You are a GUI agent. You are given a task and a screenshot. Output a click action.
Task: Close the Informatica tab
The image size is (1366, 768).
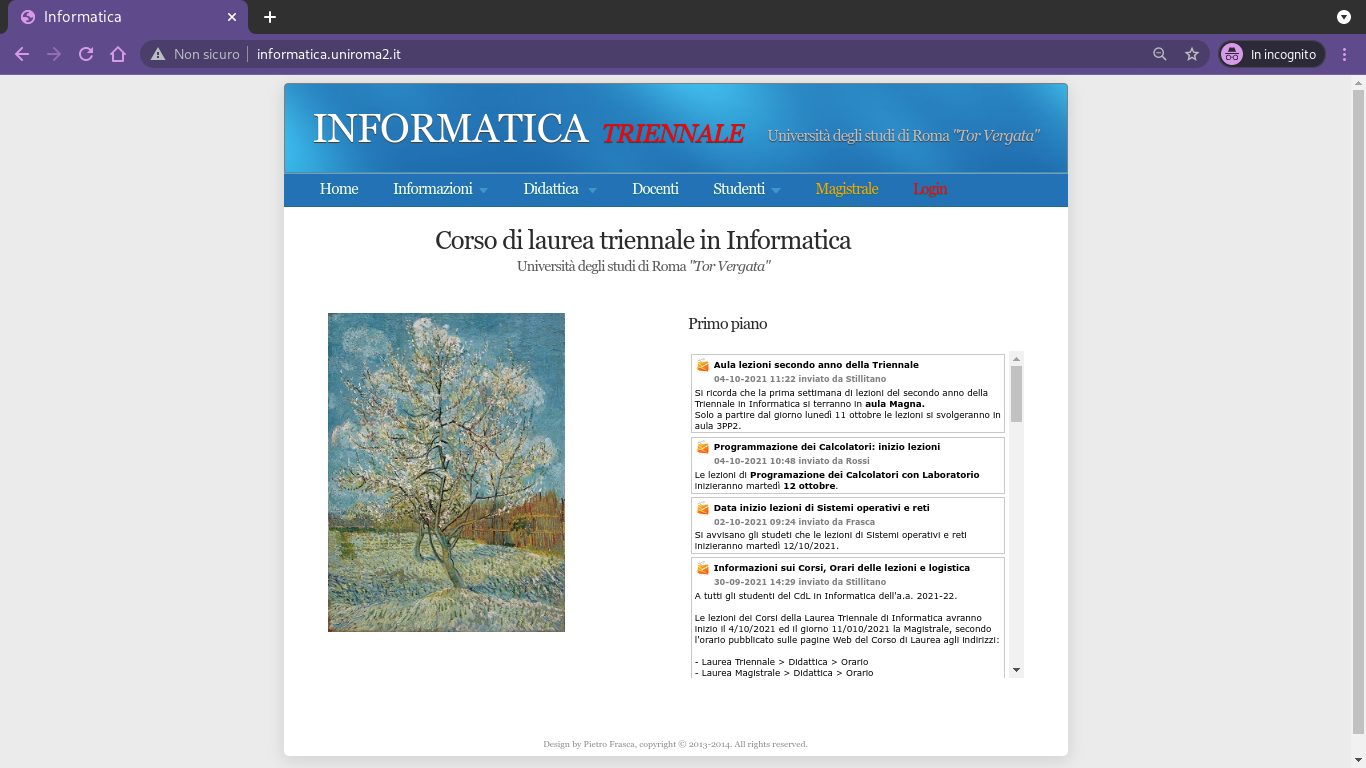click(x=232, y=17)
